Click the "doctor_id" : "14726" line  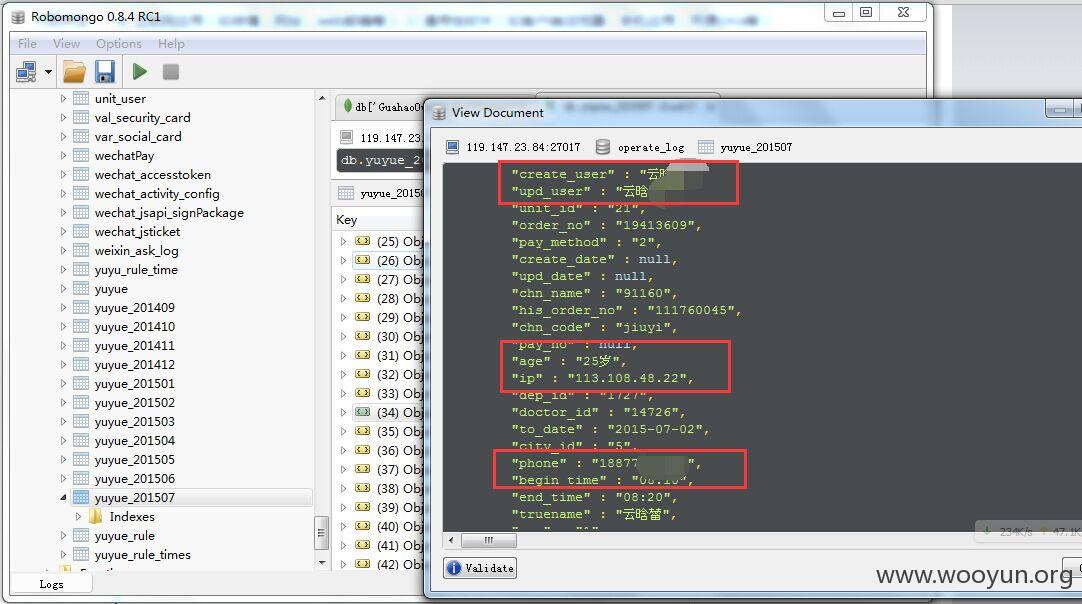[x=598, y=412]
